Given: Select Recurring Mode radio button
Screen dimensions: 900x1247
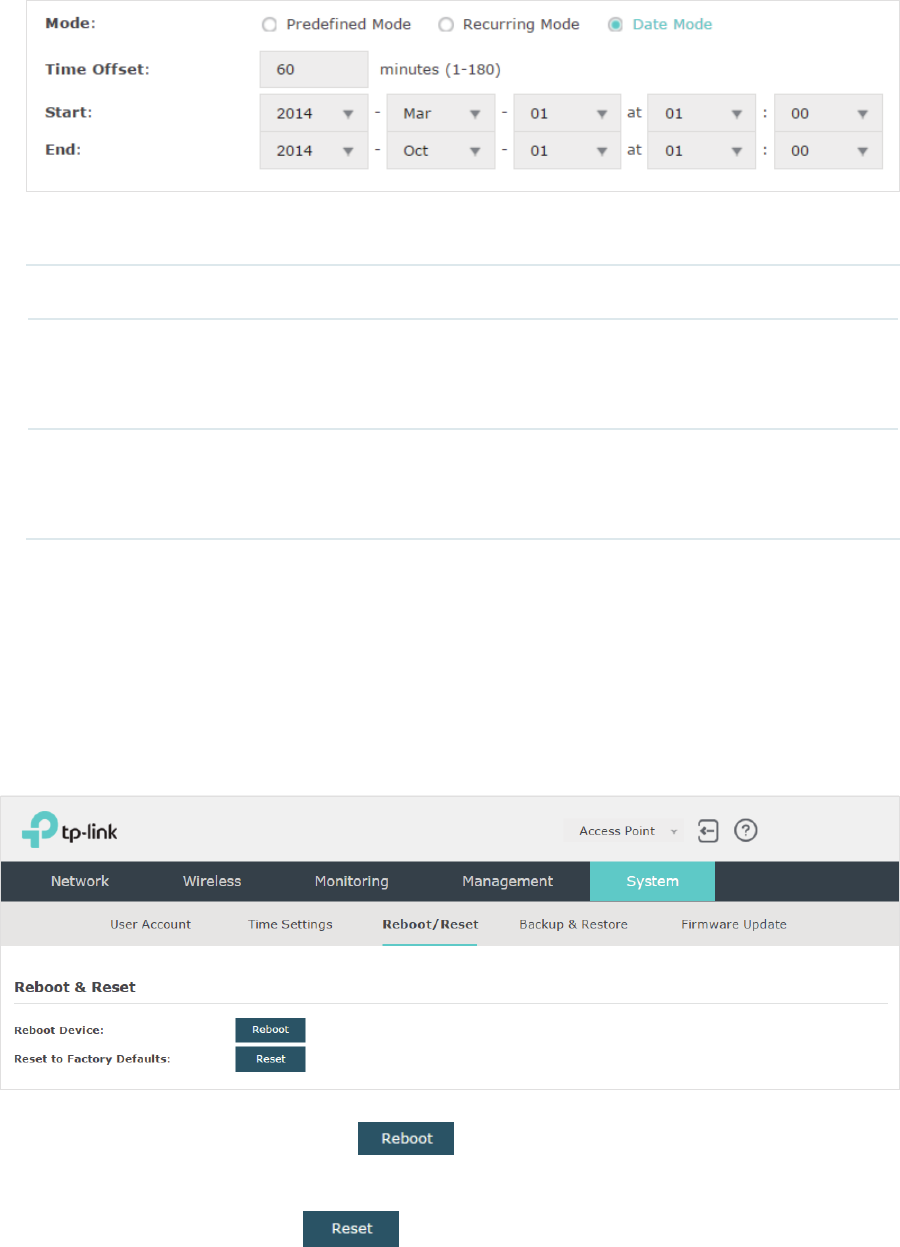Looking at the screenshot, I should [445, 25].
